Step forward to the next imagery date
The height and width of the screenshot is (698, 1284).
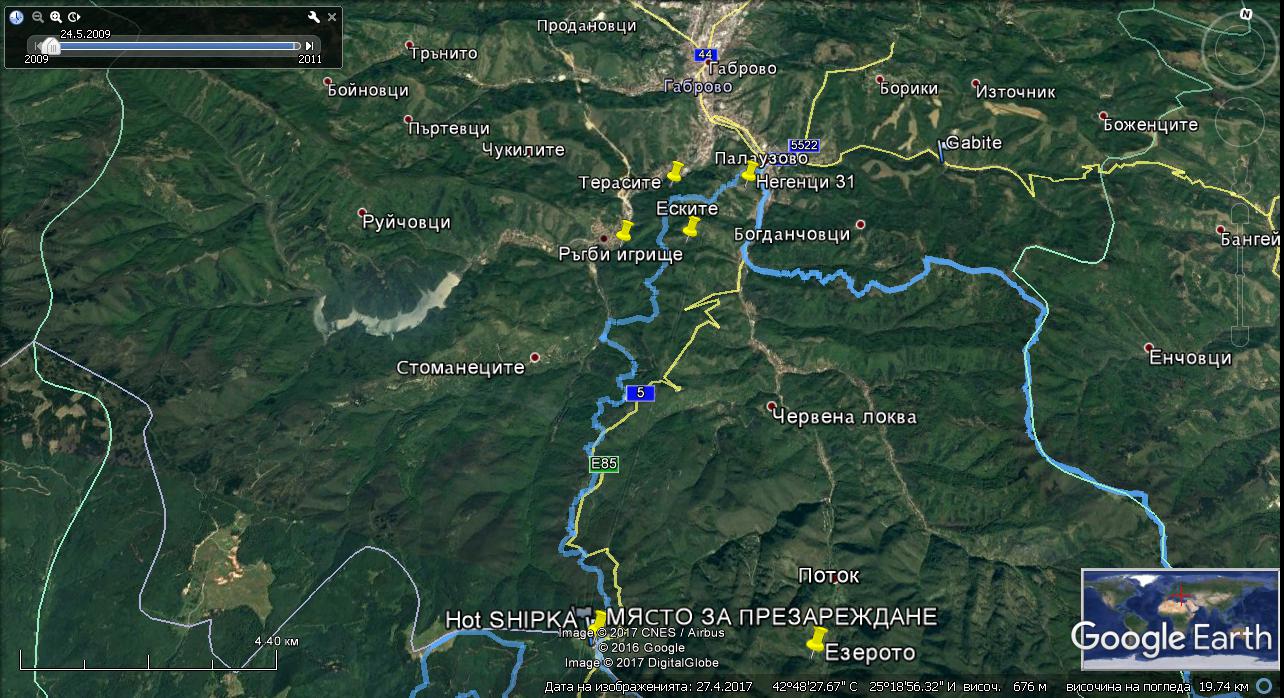coord(310,45)
